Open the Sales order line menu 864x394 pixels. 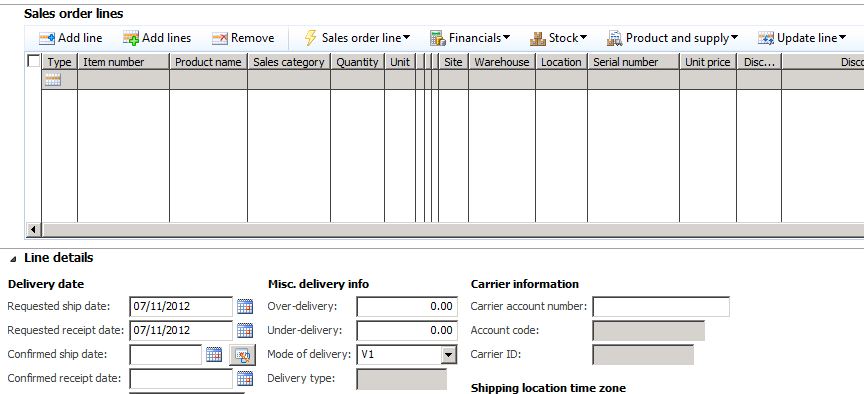[x=357, y=38]
